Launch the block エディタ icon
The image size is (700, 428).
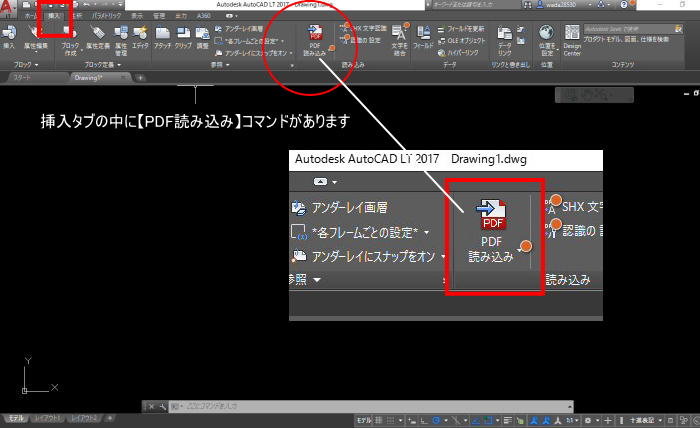coord(140,37)
